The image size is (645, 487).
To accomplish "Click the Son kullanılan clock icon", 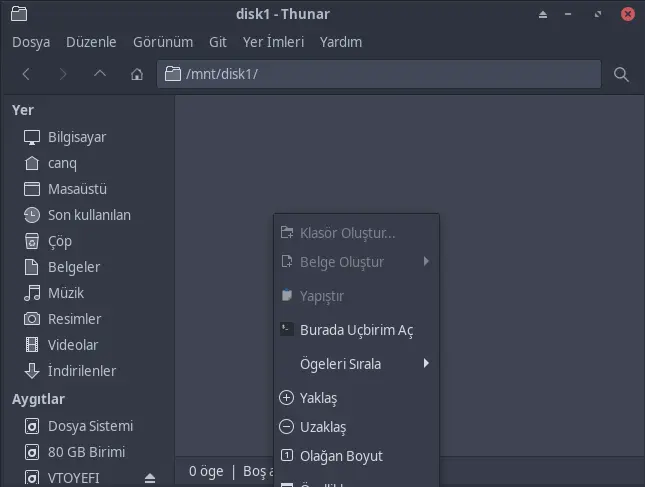I will point(32,215).
